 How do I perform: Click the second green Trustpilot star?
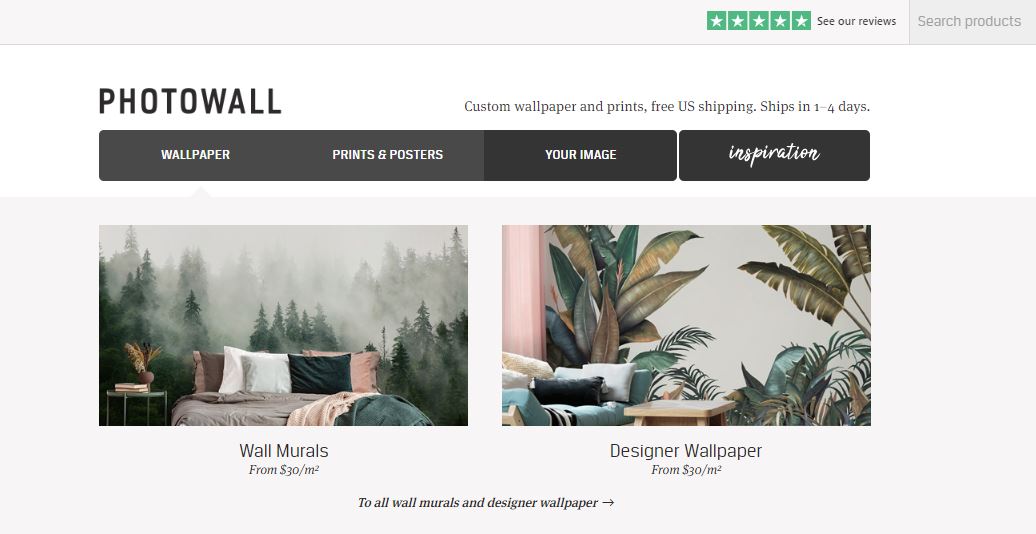tap(738, 21)
